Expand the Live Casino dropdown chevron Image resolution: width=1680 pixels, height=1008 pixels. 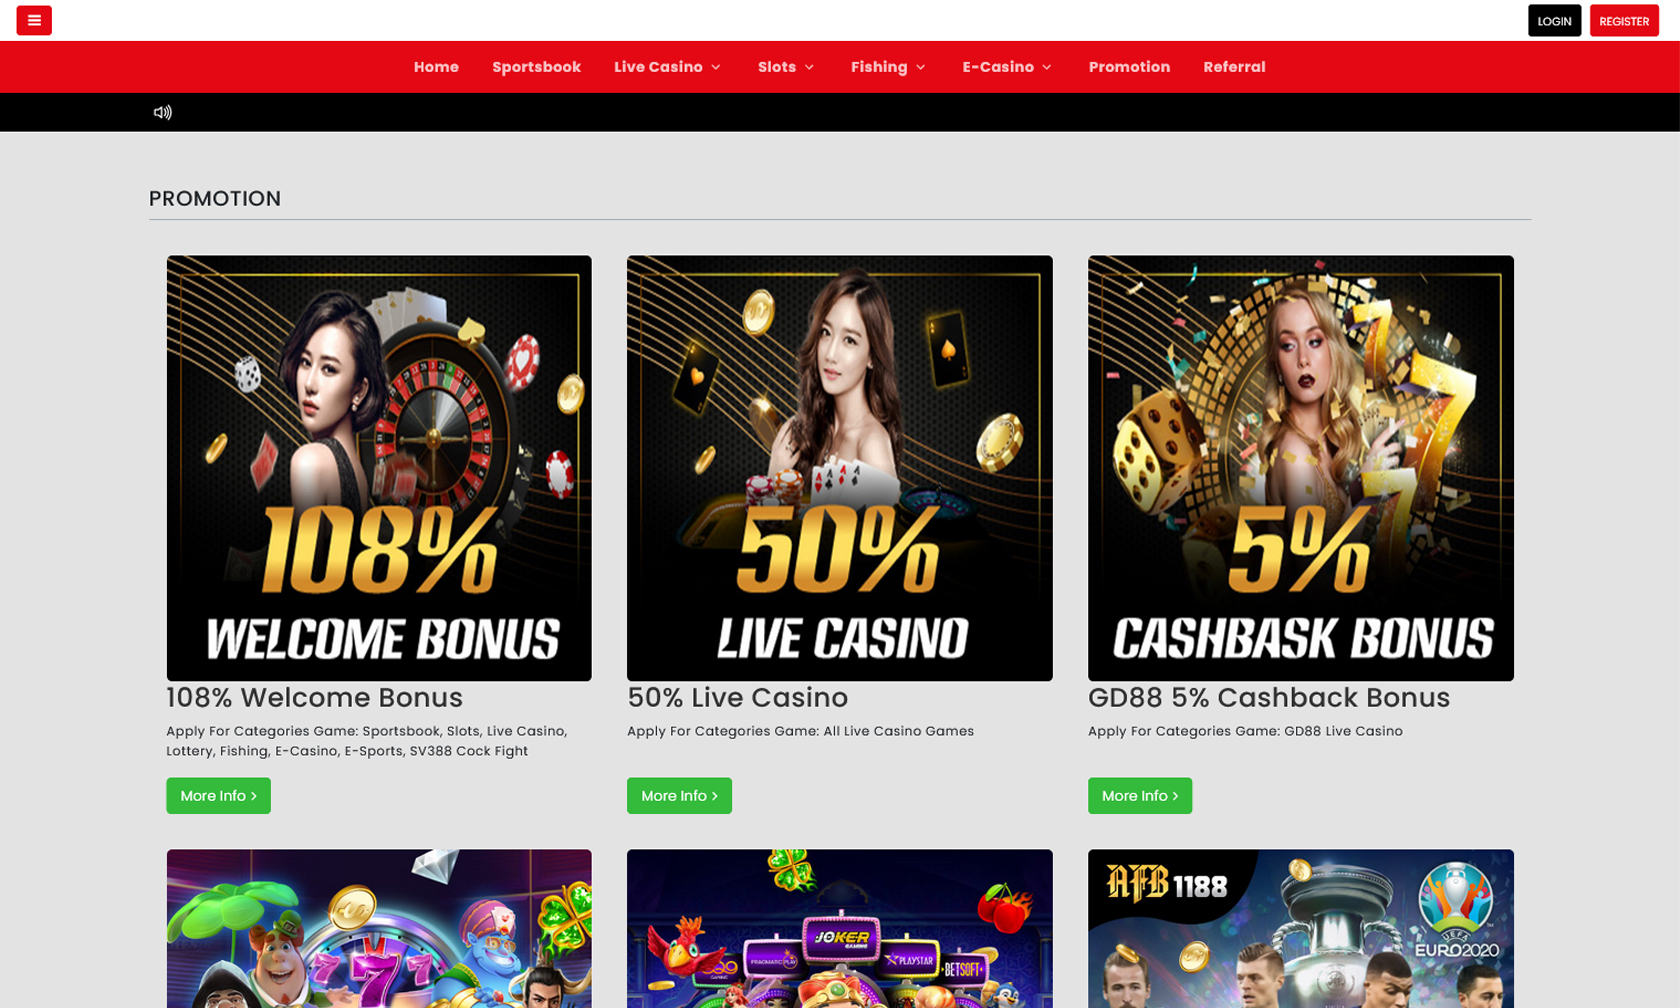[716, 67]
